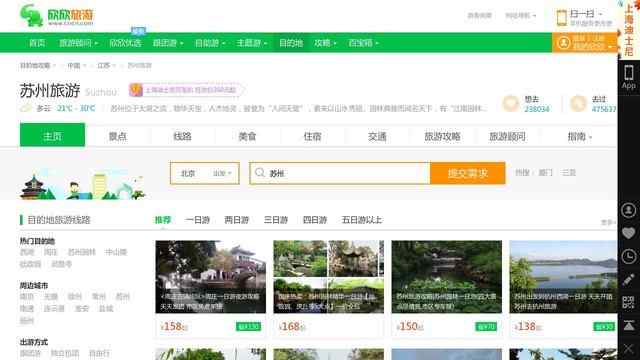640x360 pixels.
Task: Switch to the 景点 tab
Action: 118,136
